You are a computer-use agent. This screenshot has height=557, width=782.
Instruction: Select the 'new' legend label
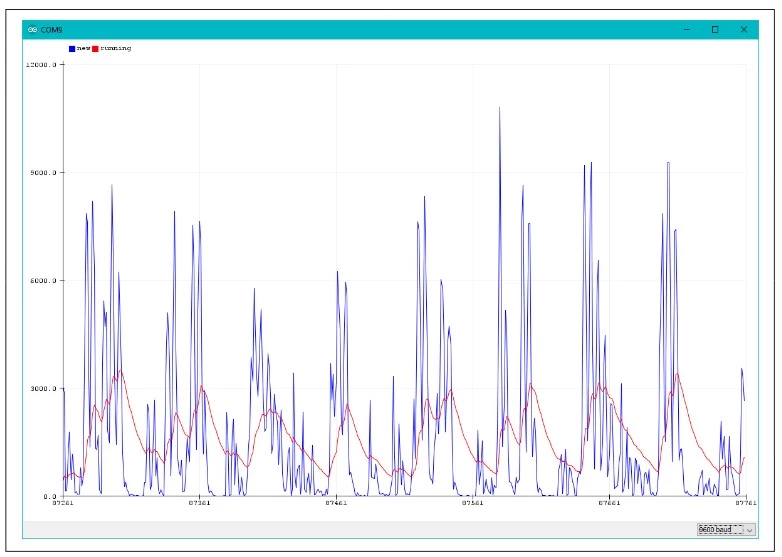[83, 48]
